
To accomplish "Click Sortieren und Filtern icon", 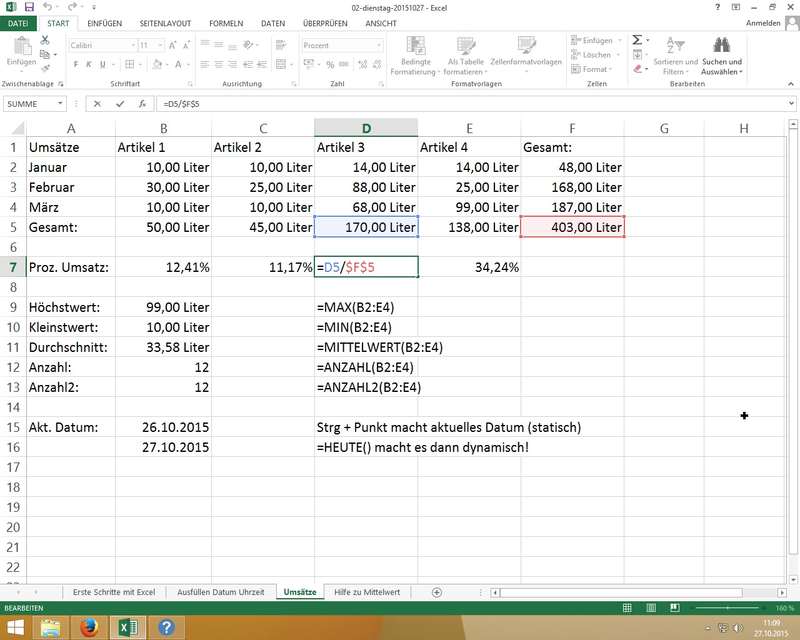I will [675, 48].
